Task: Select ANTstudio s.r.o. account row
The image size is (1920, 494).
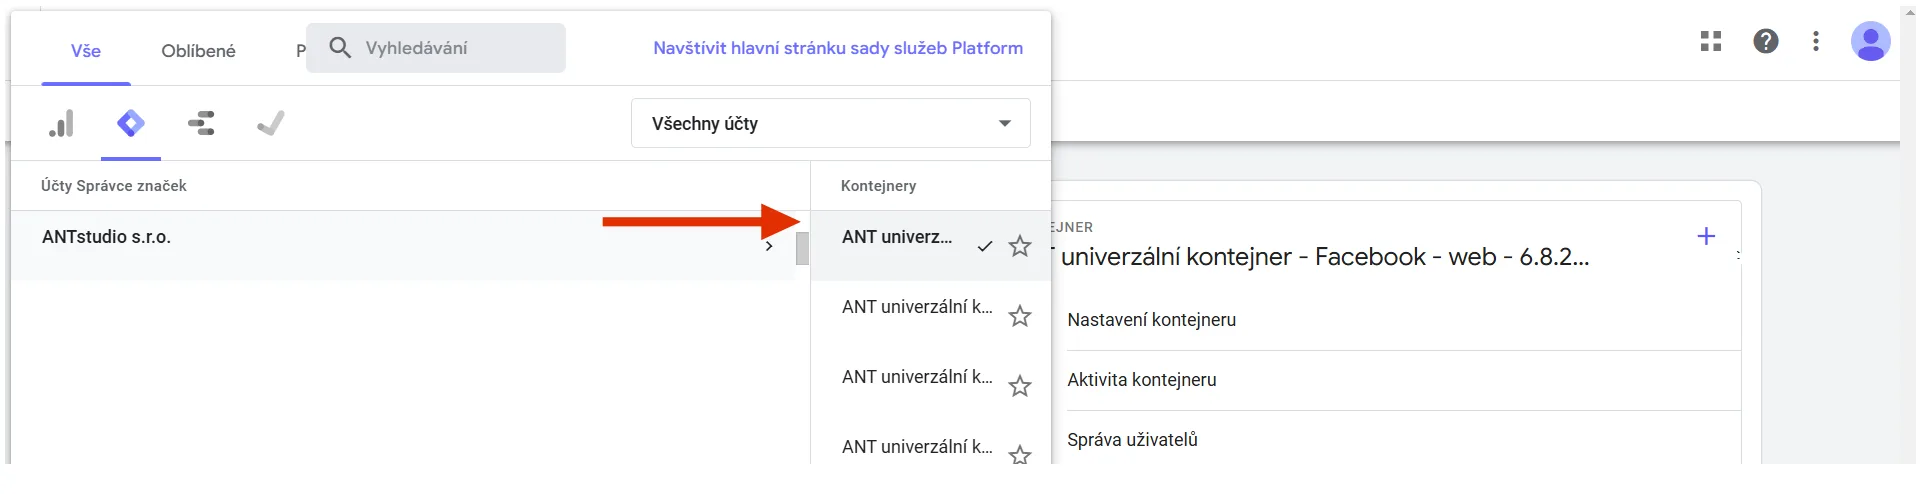Action: (403, 245)
